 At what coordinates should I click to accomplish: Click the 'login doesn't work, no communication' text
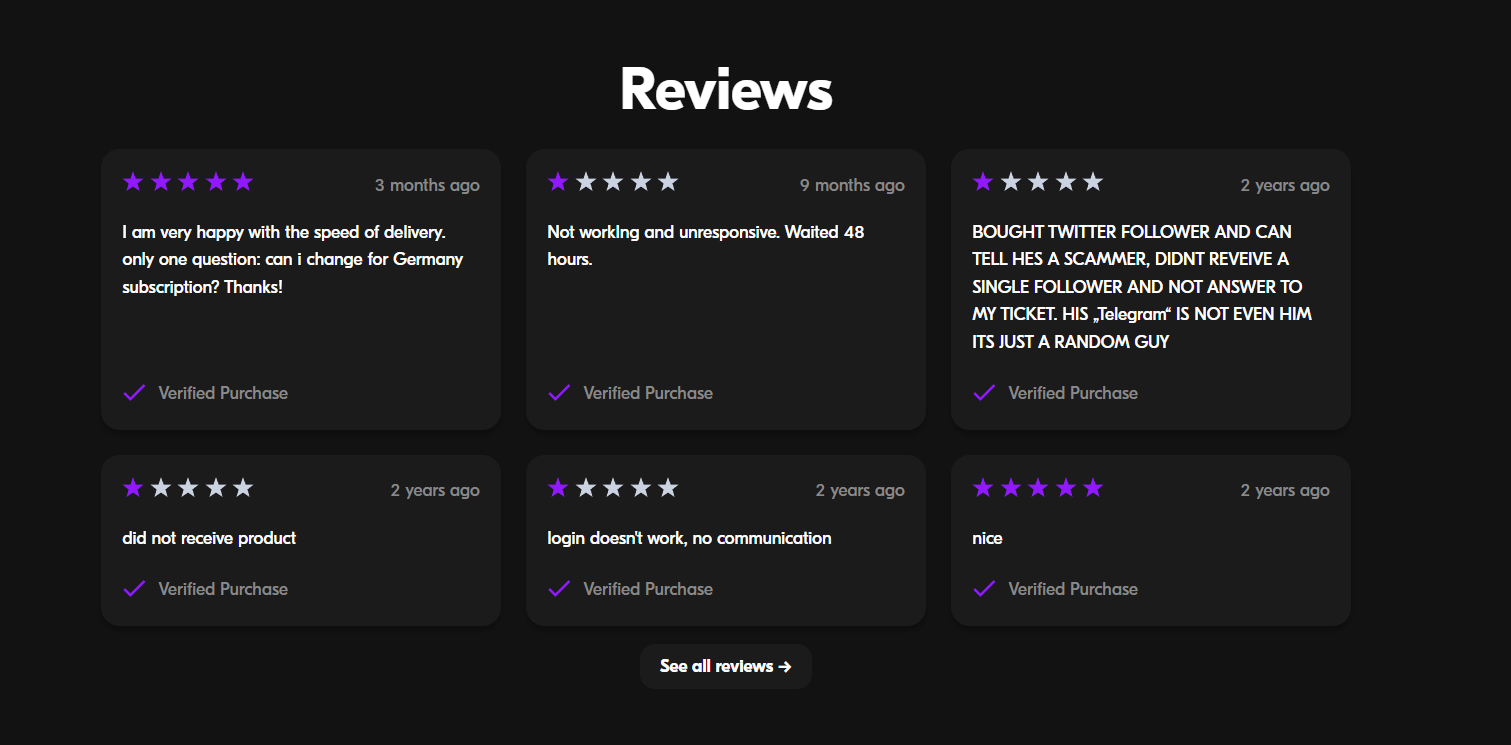(689, 538)
